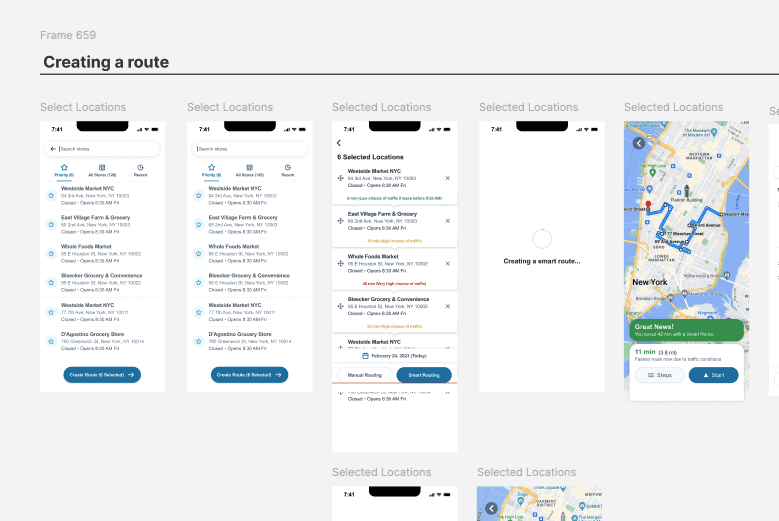Toggle star for Whole Foods Market, 6-selected frame
The height and width of the screenshot is (521, 779).
[x=51, y=254]
